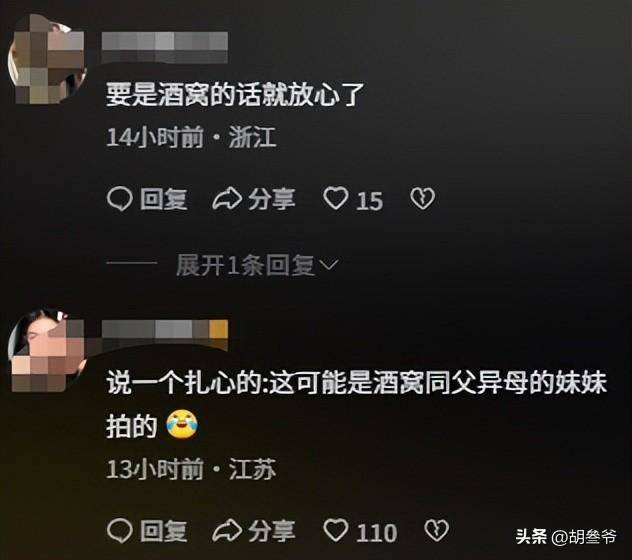This screenshot has width=632, height=560.
Task: Click 分享 text on the Zhejiang comment
Action: [x=272, y=199]
